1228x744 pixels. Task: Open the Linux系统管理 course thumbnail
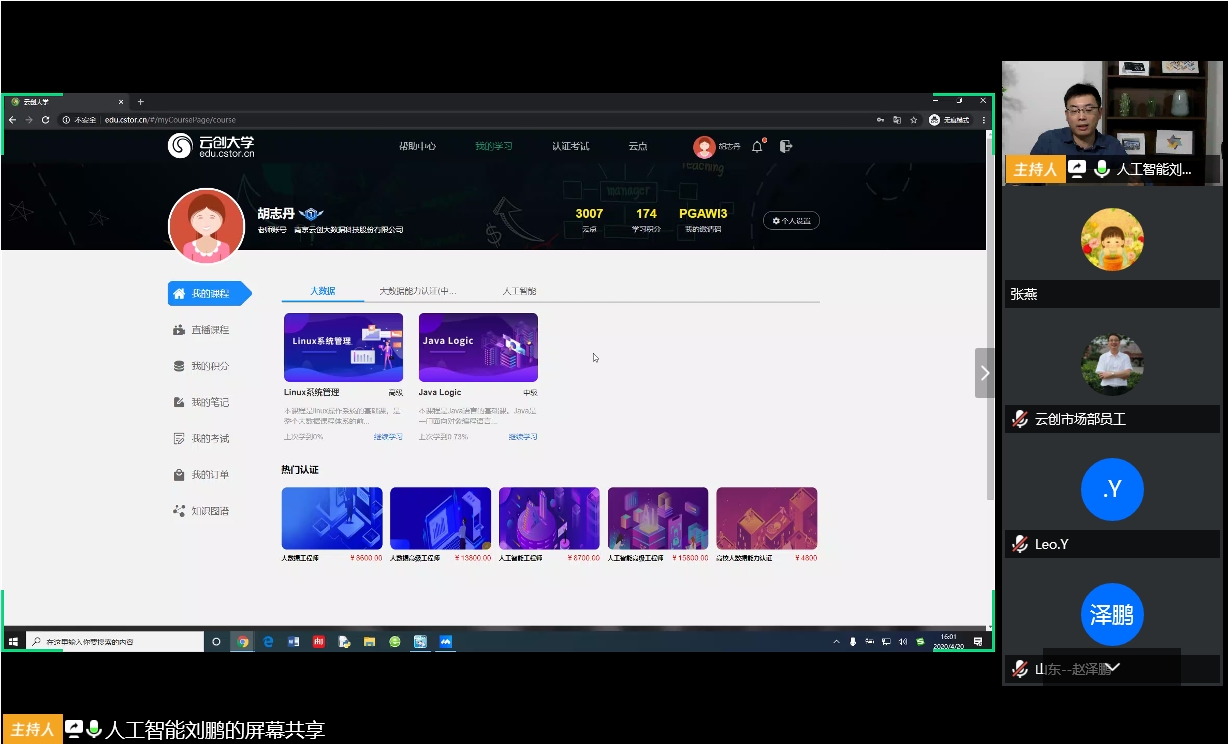[x=343, y=347]
